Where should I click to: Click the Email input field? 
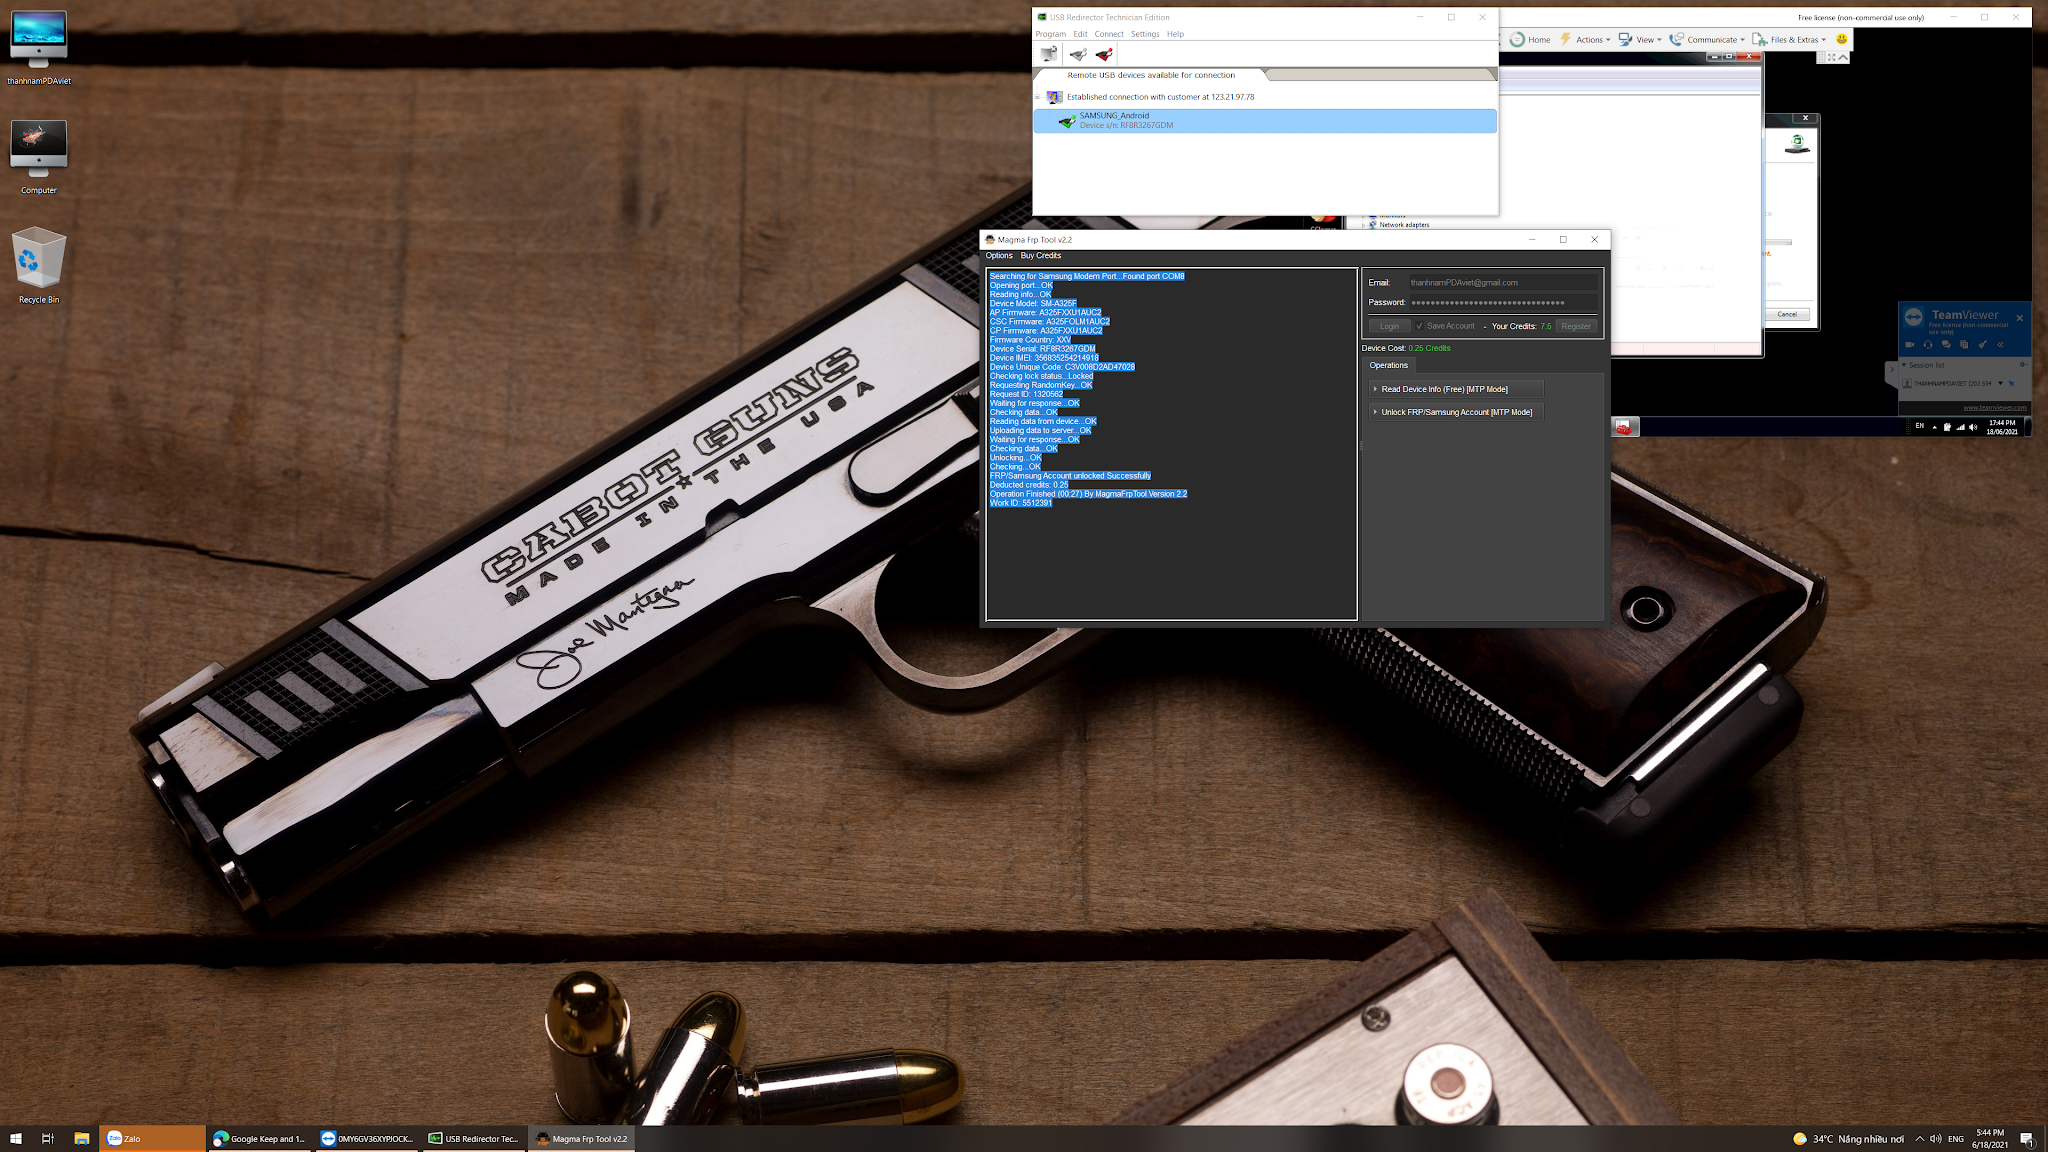(1502, 283)
